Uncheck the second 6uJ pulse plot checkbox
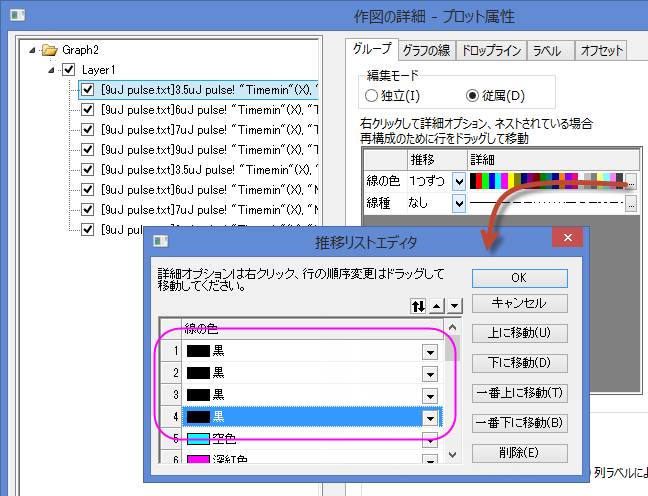The width and height of the screenshot is (648, 496). (88, 189)
